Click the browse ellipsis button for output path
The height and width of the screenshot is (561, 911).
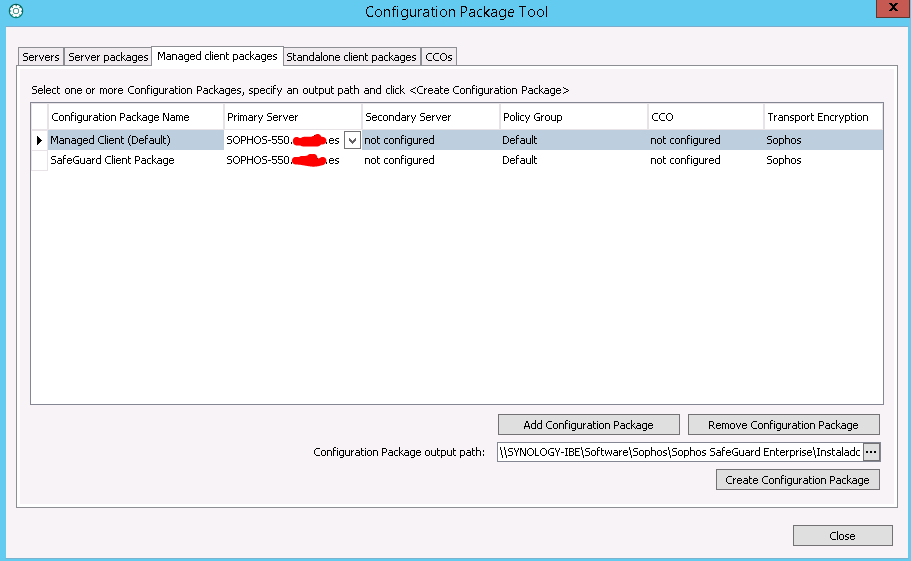tap(871, 452)
